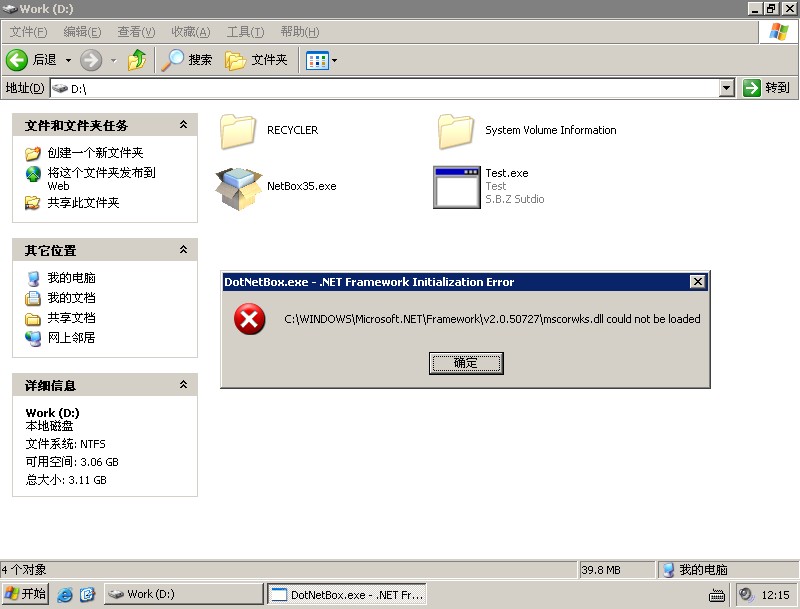Toggle the Folders (文件夹) pane button

coord(257,60)
